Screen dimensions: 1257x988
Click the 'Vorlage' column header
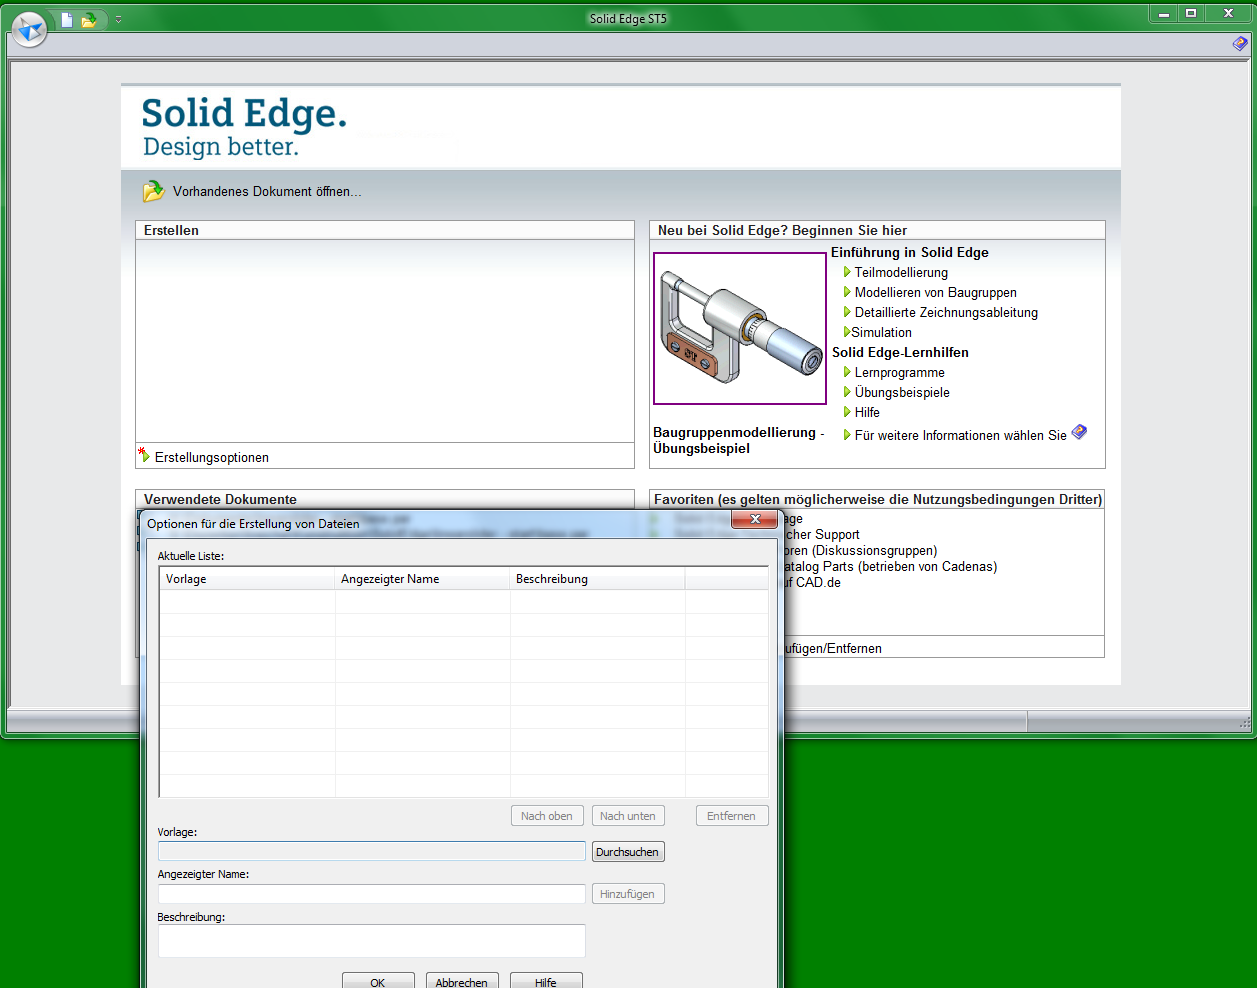pyautogui.click(x=247, y=579)
